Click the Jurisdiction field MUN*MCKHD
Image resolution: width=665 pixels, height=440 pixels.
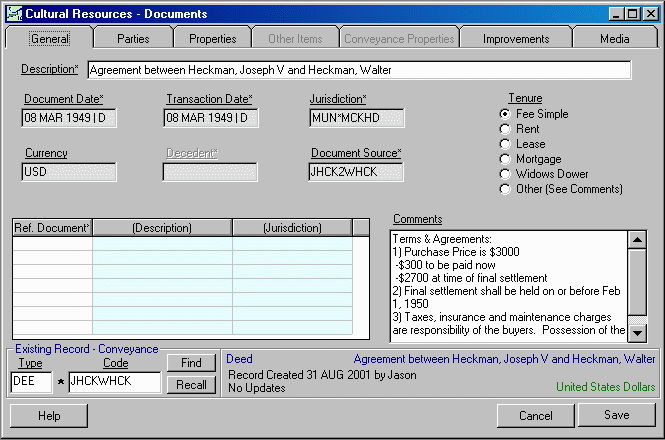coord(357,118)
